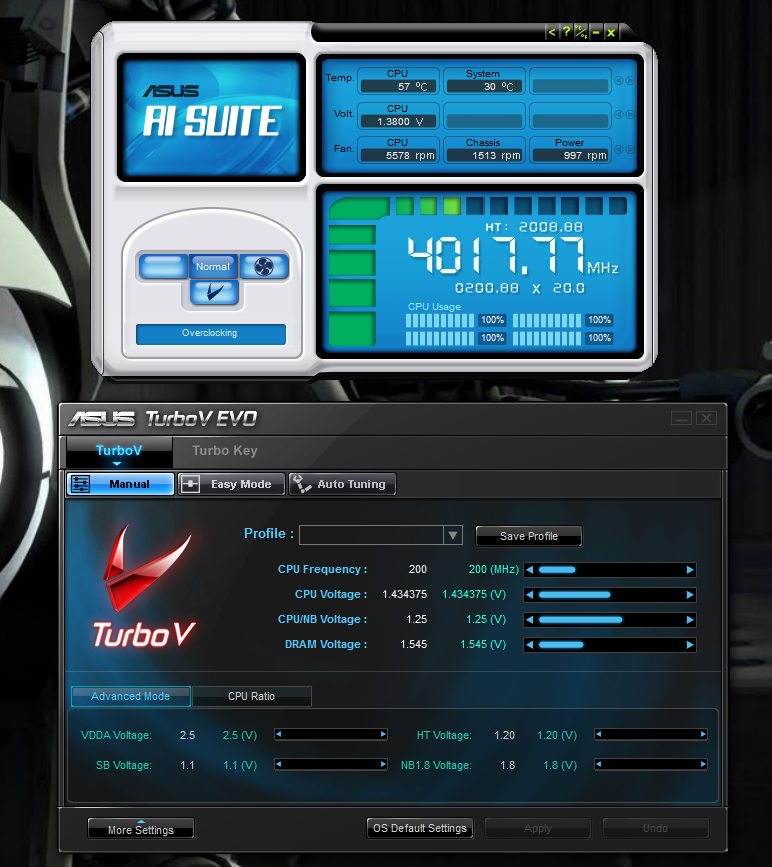Screen dimensions: 772x867
Task: Click the Manual mode sliders icon
Action: coord(81,484)
